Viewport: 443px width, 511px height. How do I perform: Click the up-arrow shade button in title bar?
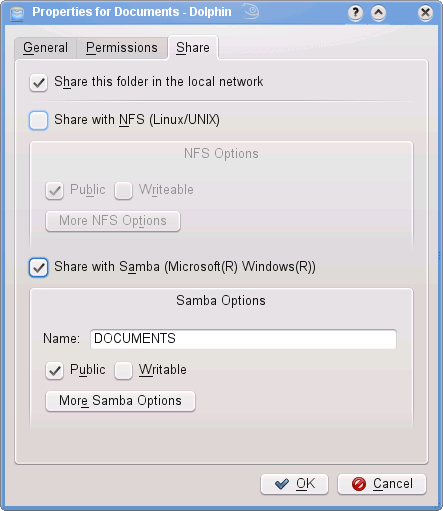pyautogui.click(x=378, y=13)
